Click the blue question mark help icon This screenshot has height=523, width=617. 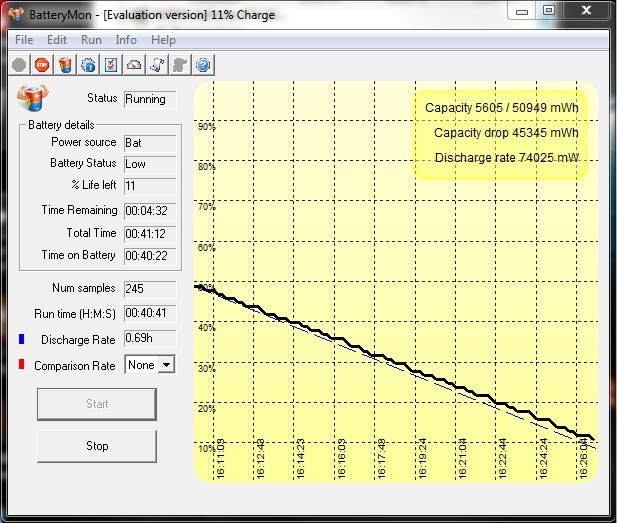203,65
